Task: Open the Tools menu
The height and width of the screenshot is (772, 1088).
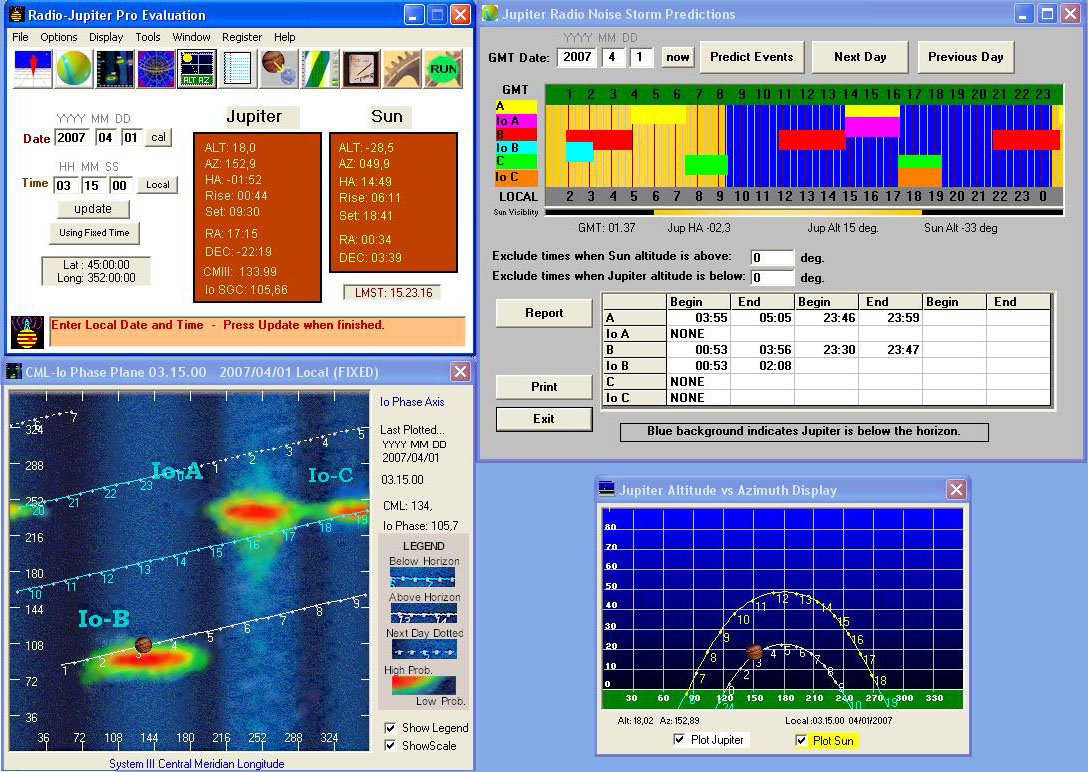Action: [x=147, y=37]
